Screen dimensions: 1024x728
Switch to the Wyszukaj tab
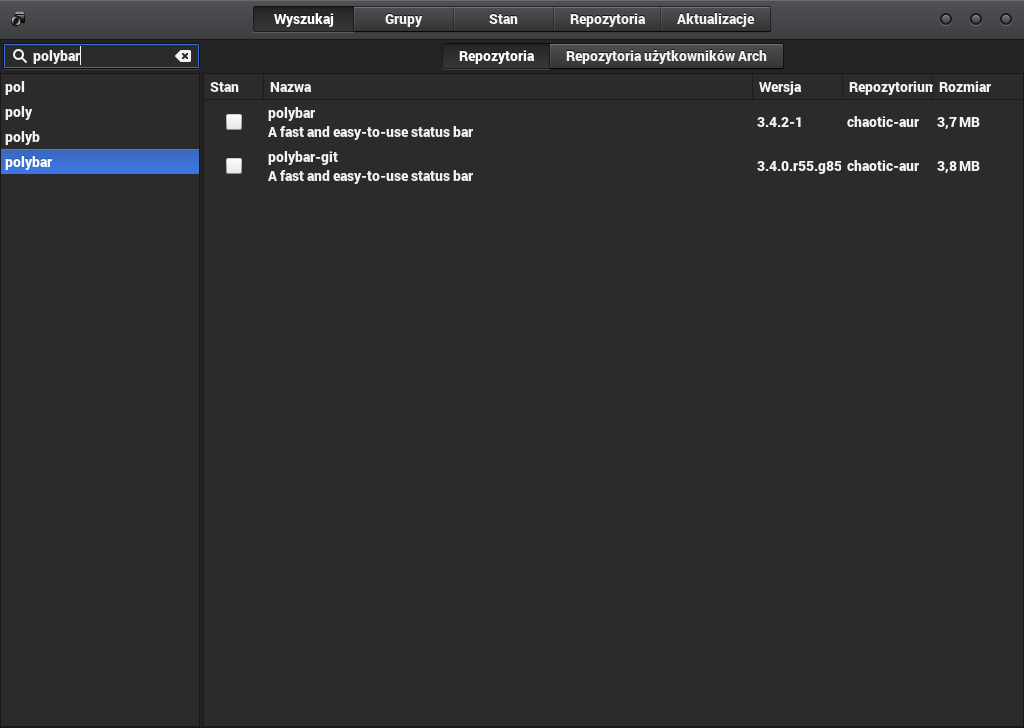(304, 19)
